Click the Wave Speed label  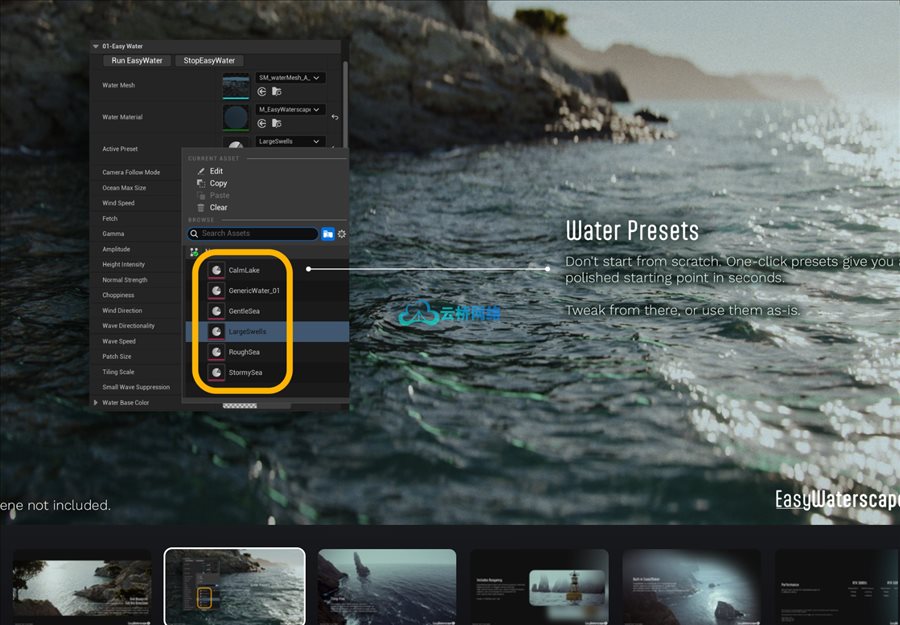pyautogui.click(x=119, y=341)
